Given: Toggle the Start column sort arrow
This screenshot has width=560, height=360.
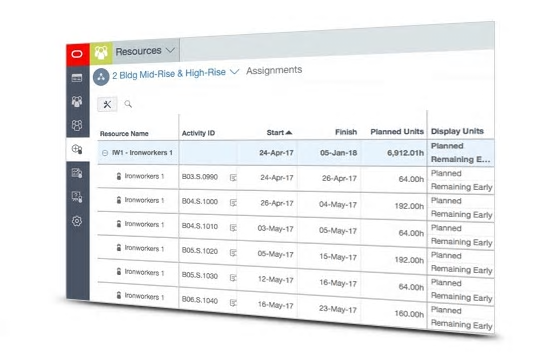Looking at the screenshot, I should coord(289,132).
